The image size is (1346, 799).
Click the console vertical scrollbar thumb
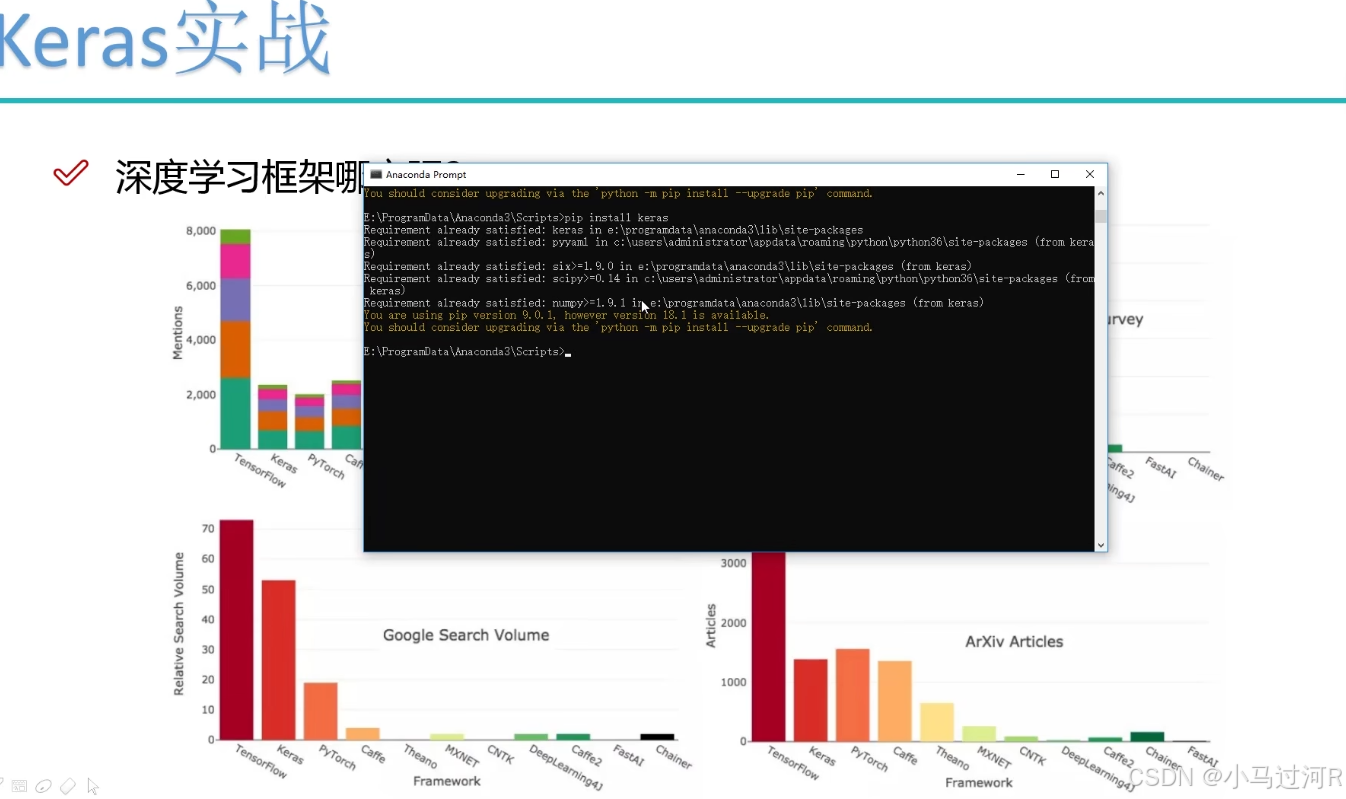tap(1101, 216)
